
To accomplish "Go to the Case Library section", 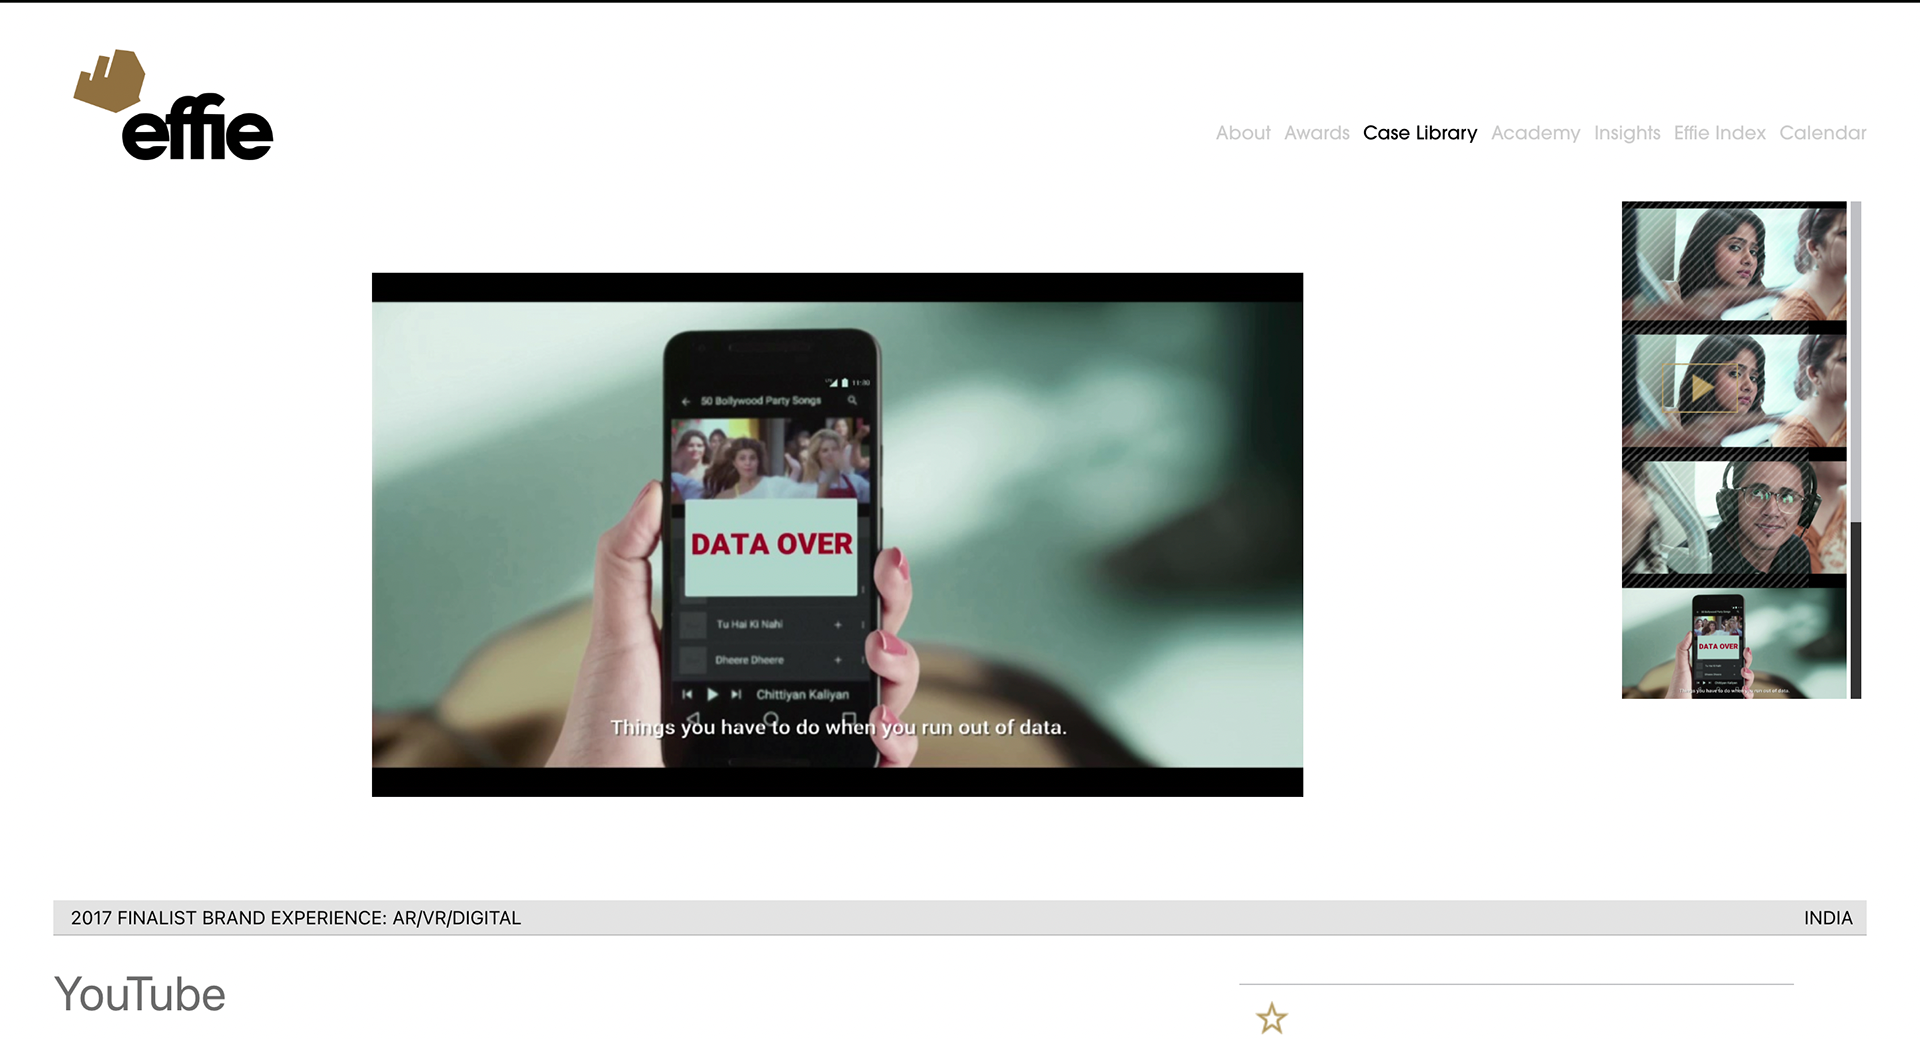I will click(1419, 133).
